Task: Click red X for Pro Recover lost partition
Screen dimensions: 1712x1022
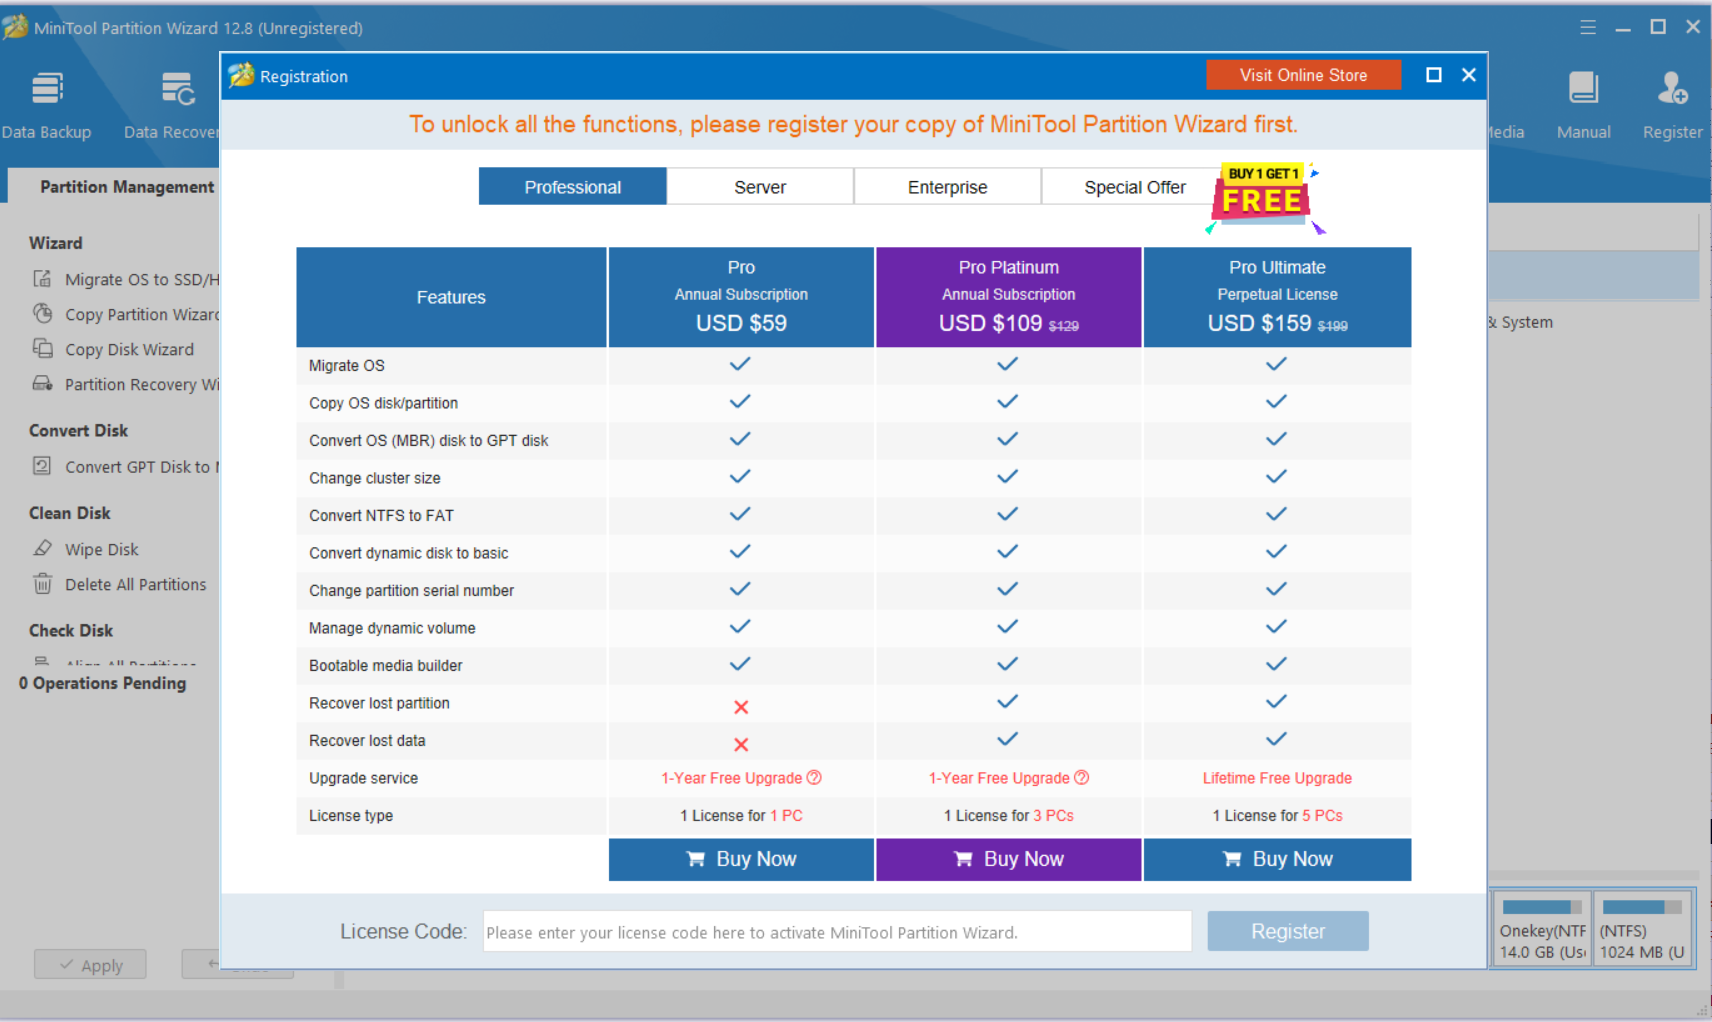Action: (741, 707)
